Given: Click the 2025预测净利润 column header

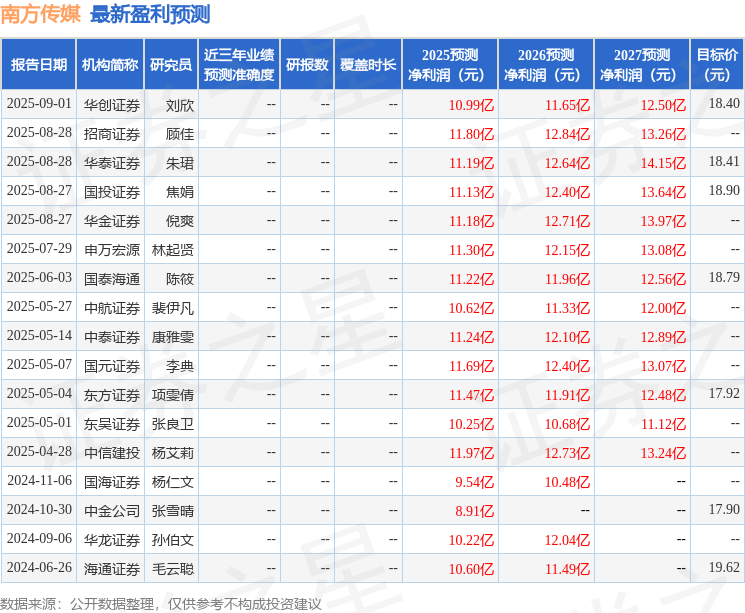Looking at the screenshot, I should tap(450, 64).
